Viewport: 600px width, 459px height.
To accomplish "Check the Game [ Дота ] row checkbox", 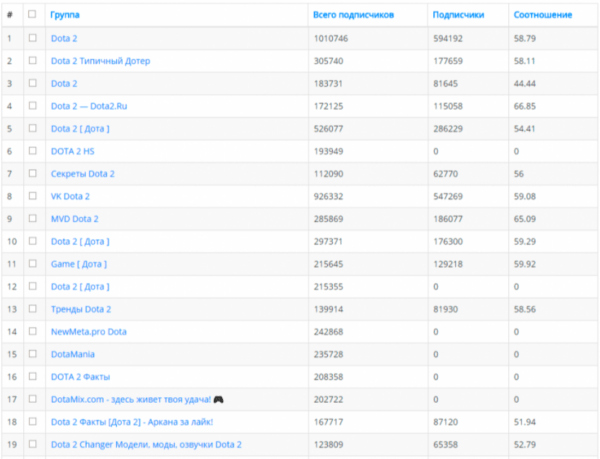I will point(33,264).
